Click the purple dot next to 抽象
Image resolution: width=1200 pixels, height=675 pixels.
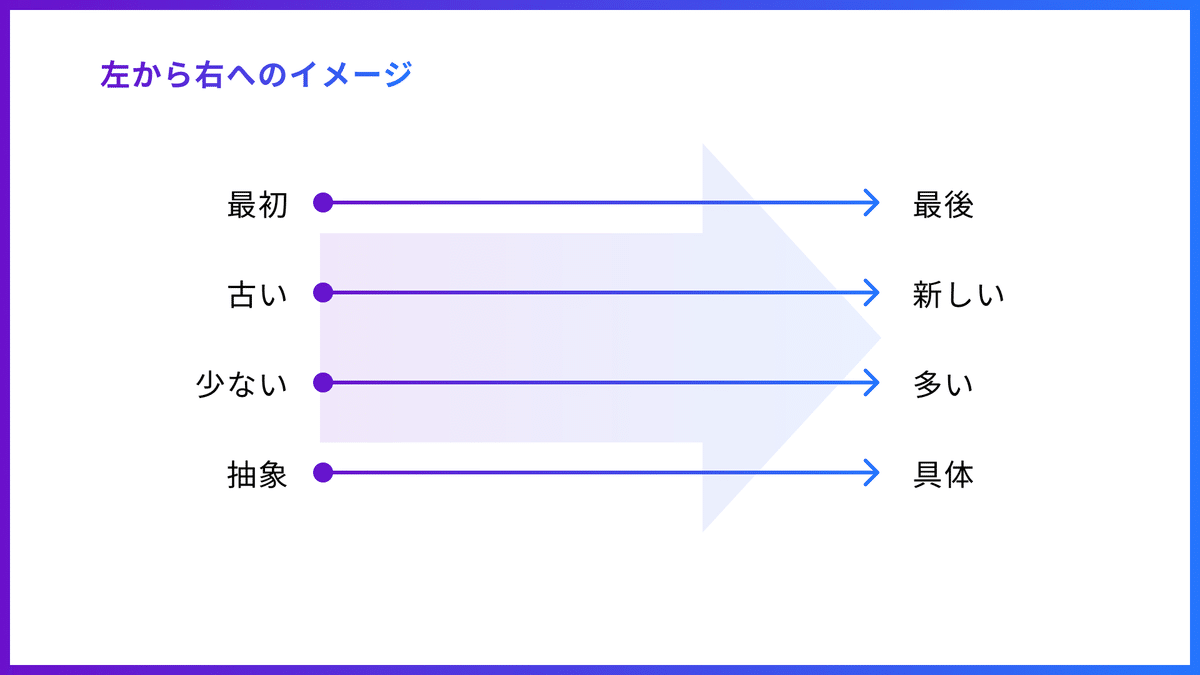pyautogui.click(x=322, y=472)
